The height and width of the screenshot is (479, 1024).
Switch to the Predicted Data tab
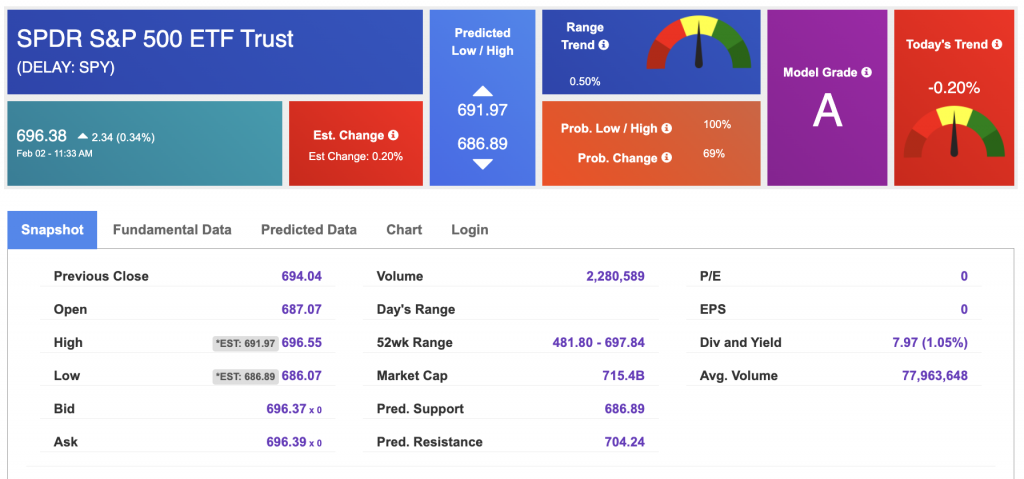308,229
